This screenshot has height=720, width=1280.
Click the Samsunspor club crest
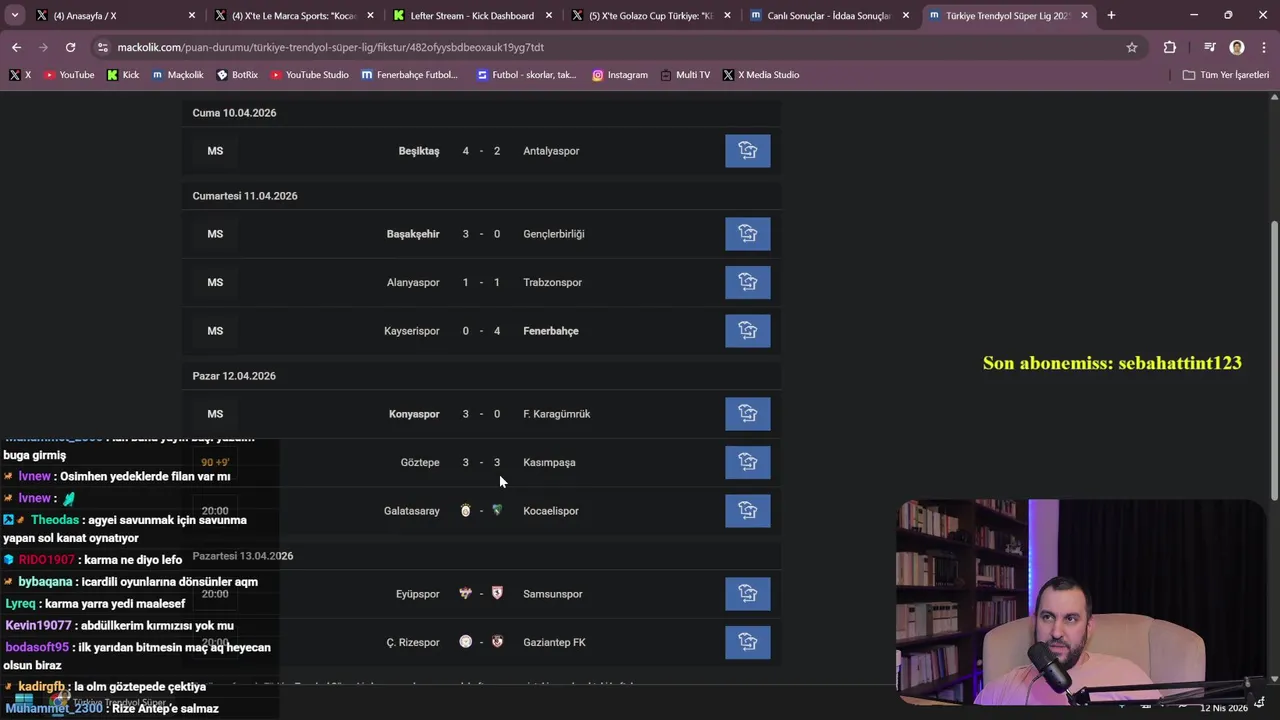point(497,594)
